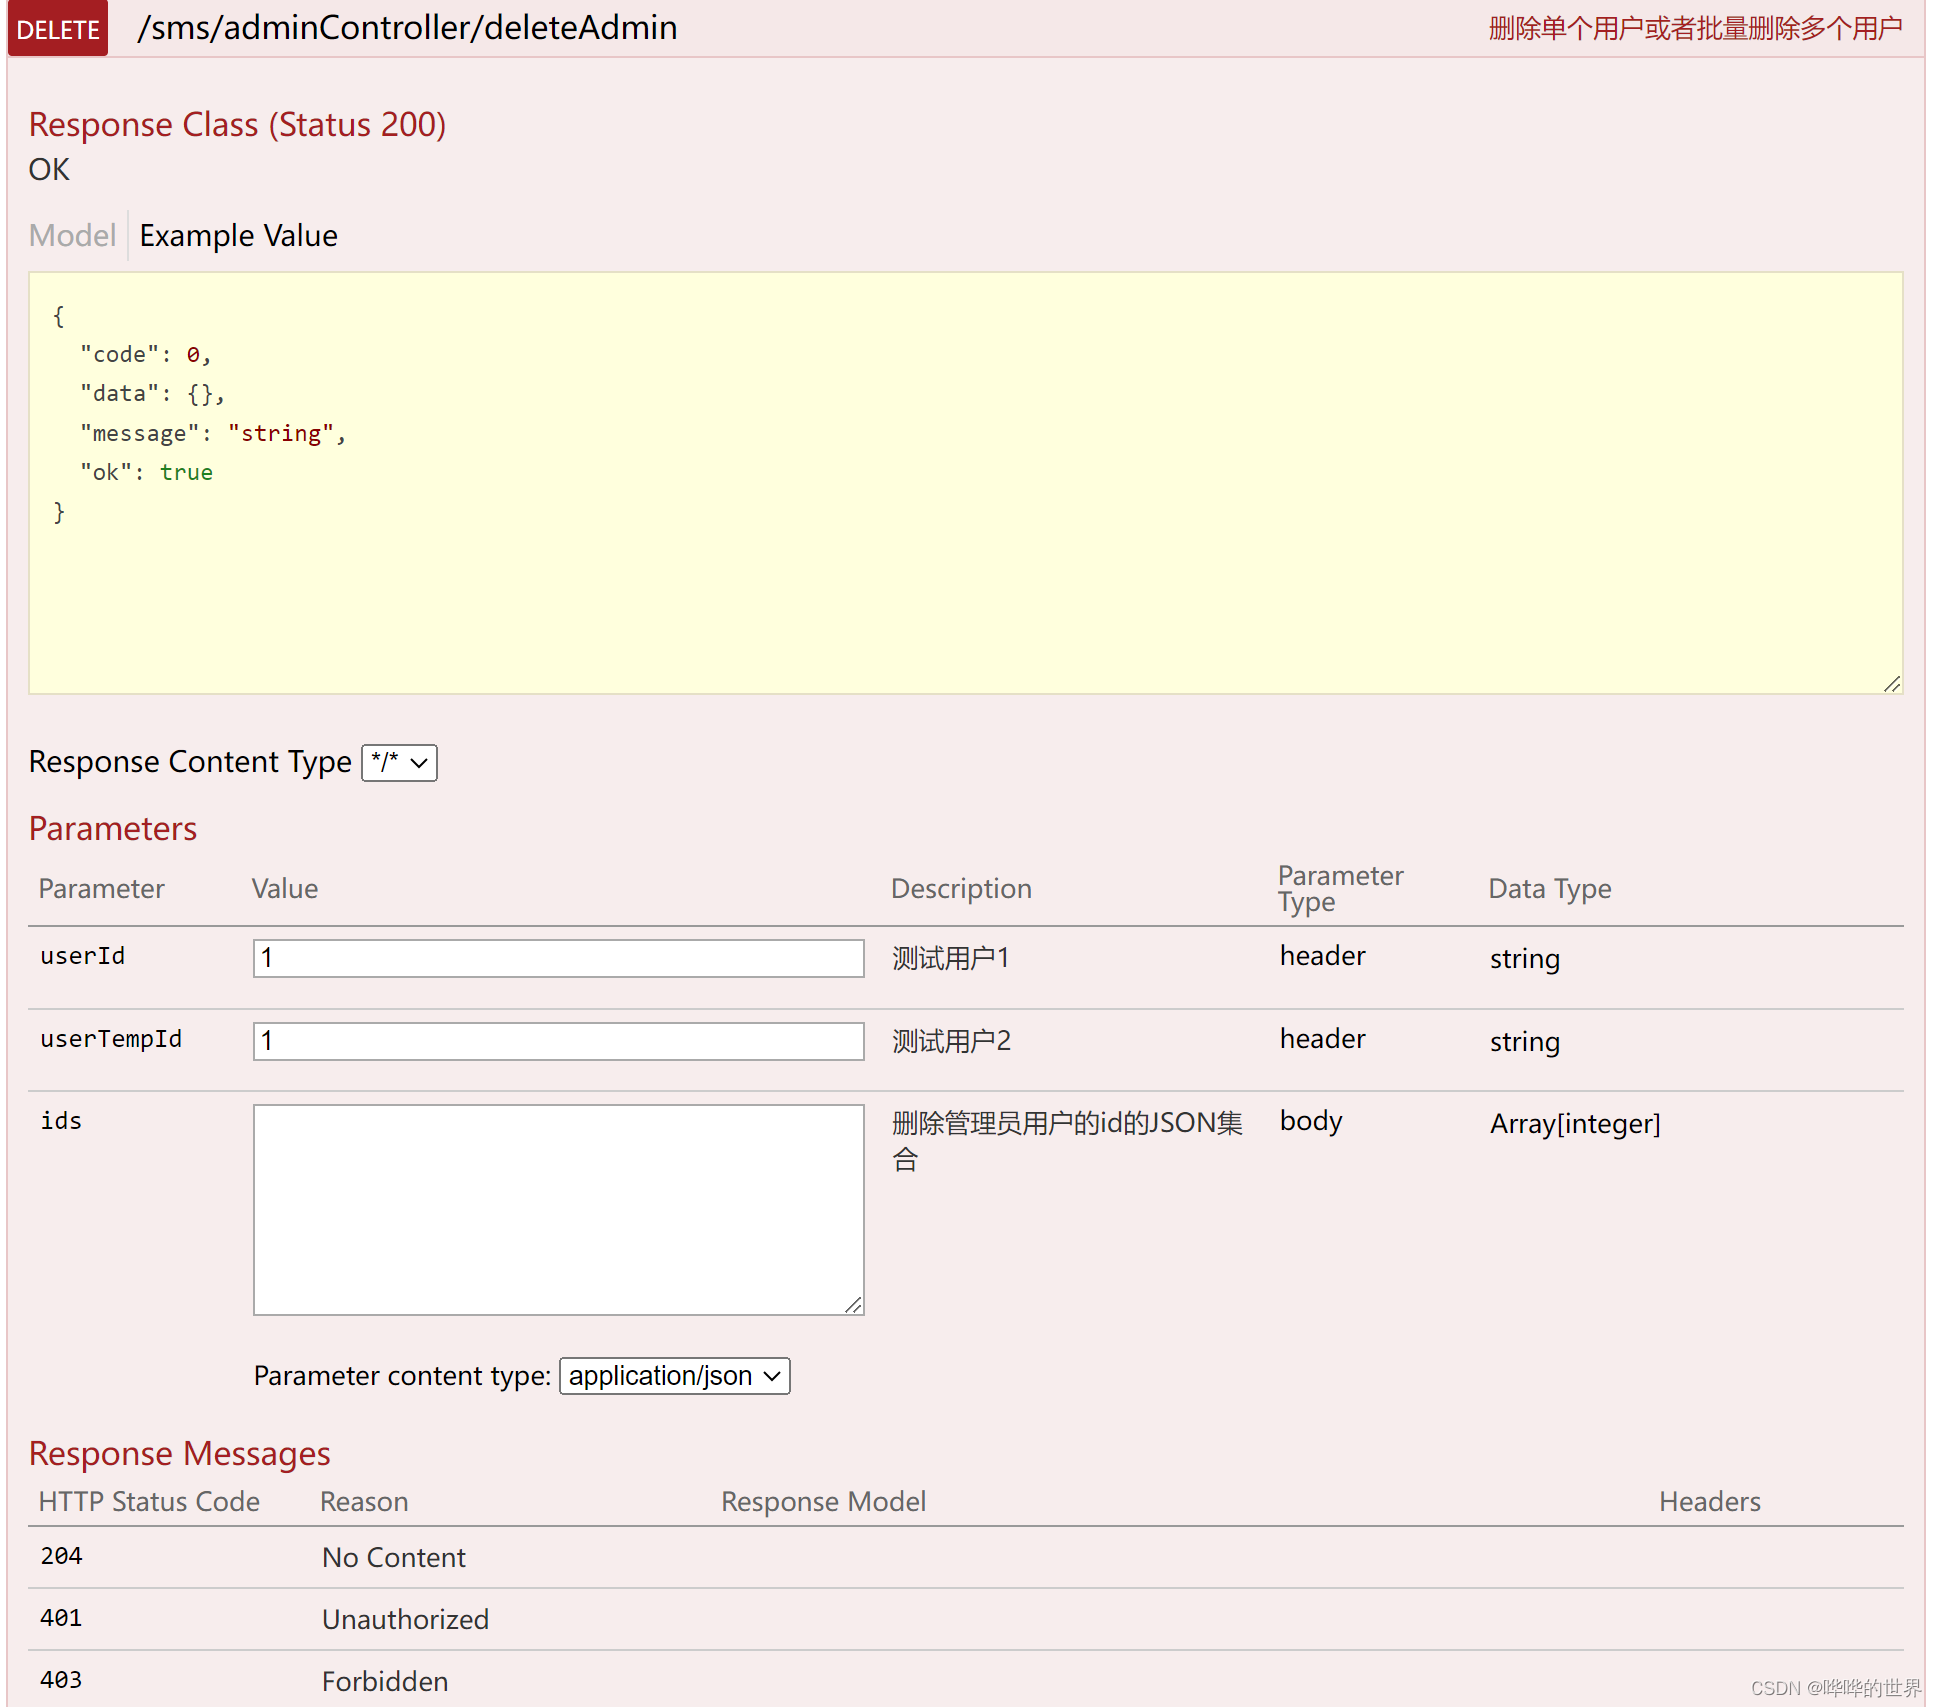The height and width of the screenshot is (1707, 1937).
Task: Click the 401 Unauthorized row
Action: (404, 1619)
